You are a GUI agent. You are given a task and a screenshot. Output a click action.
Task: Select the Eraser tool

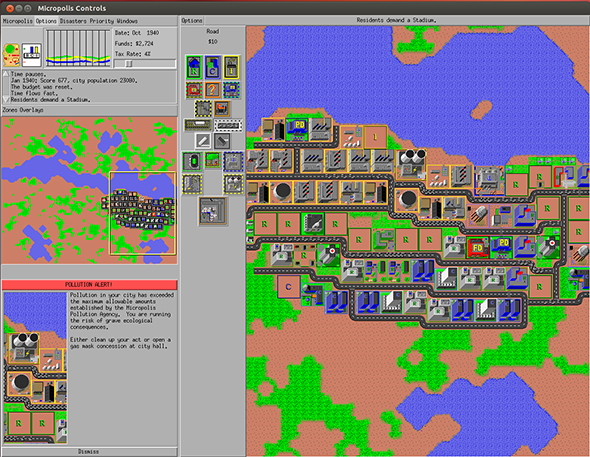(222, 141)
